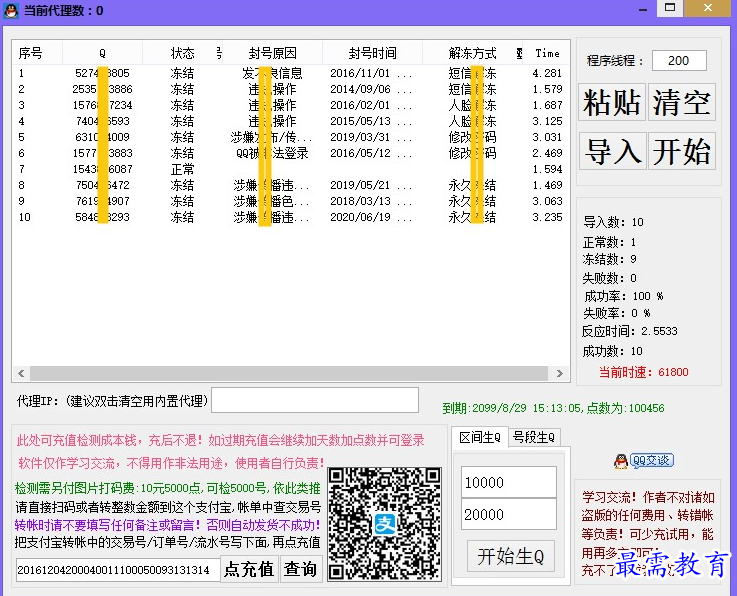Click the horizontal scrollbar thumb of the table

[289, 373]
